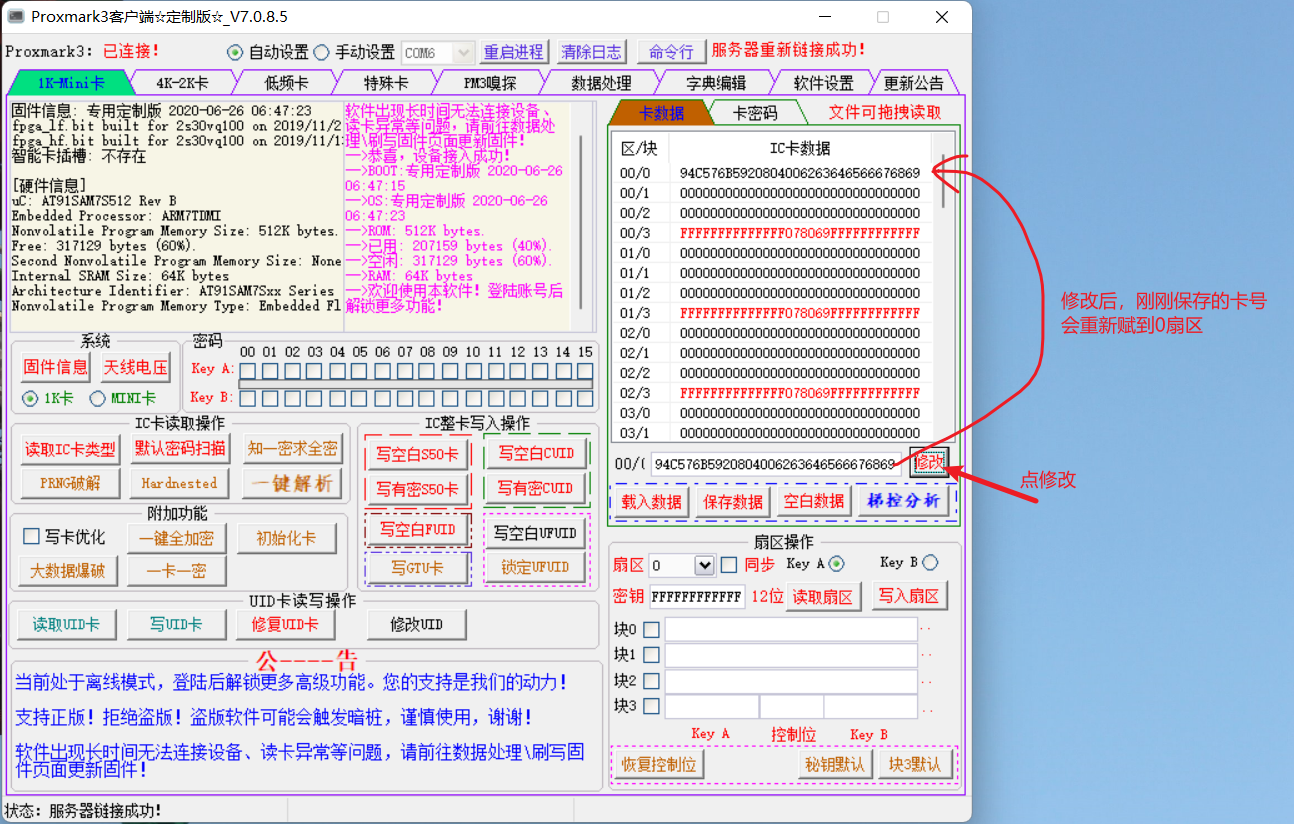The height and width of the screenshot is (824, 1294).
Task: Click 重启进程 button
Action: click(x=514, y=52)
